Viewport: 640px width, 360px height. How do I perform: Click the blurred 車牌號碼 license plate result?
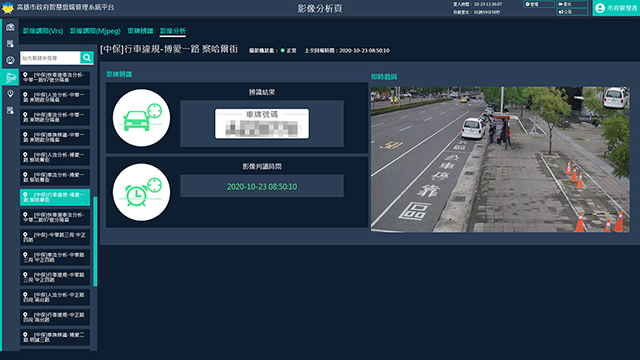tap(262, 124)
